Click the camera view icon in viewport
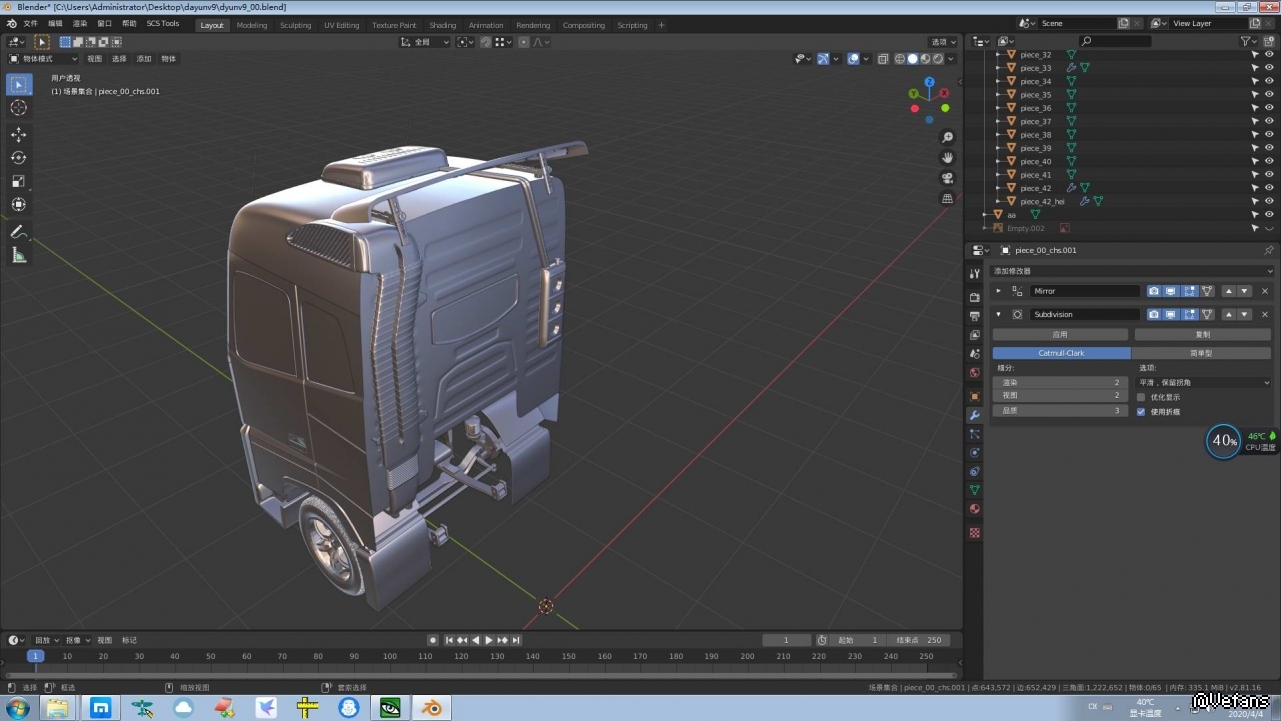This screenshot has height=721, width=1281. pyautogui.click(x=947, y=178)
